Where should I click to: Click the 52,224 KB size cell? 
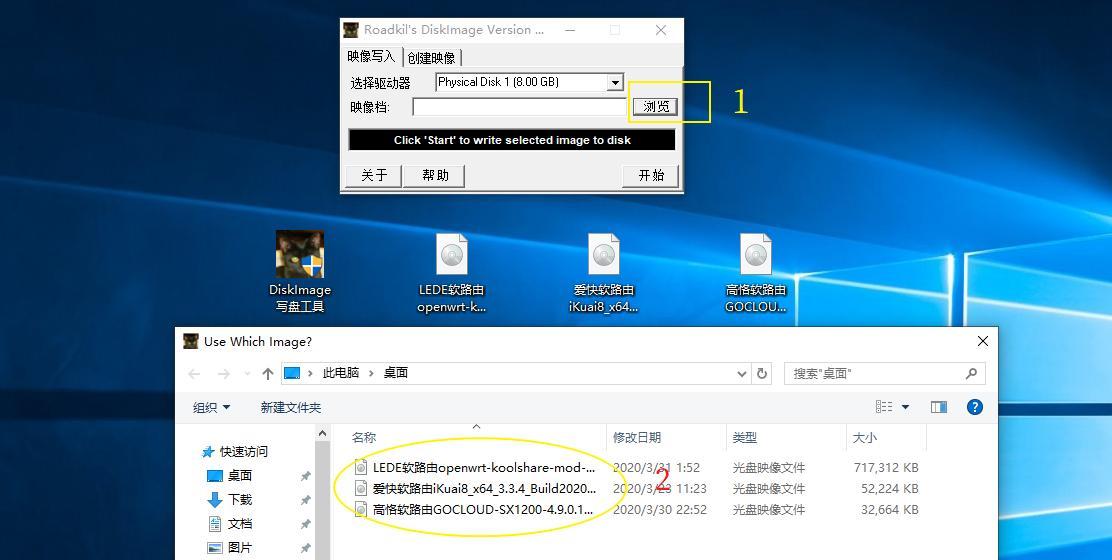click(890, 488)
